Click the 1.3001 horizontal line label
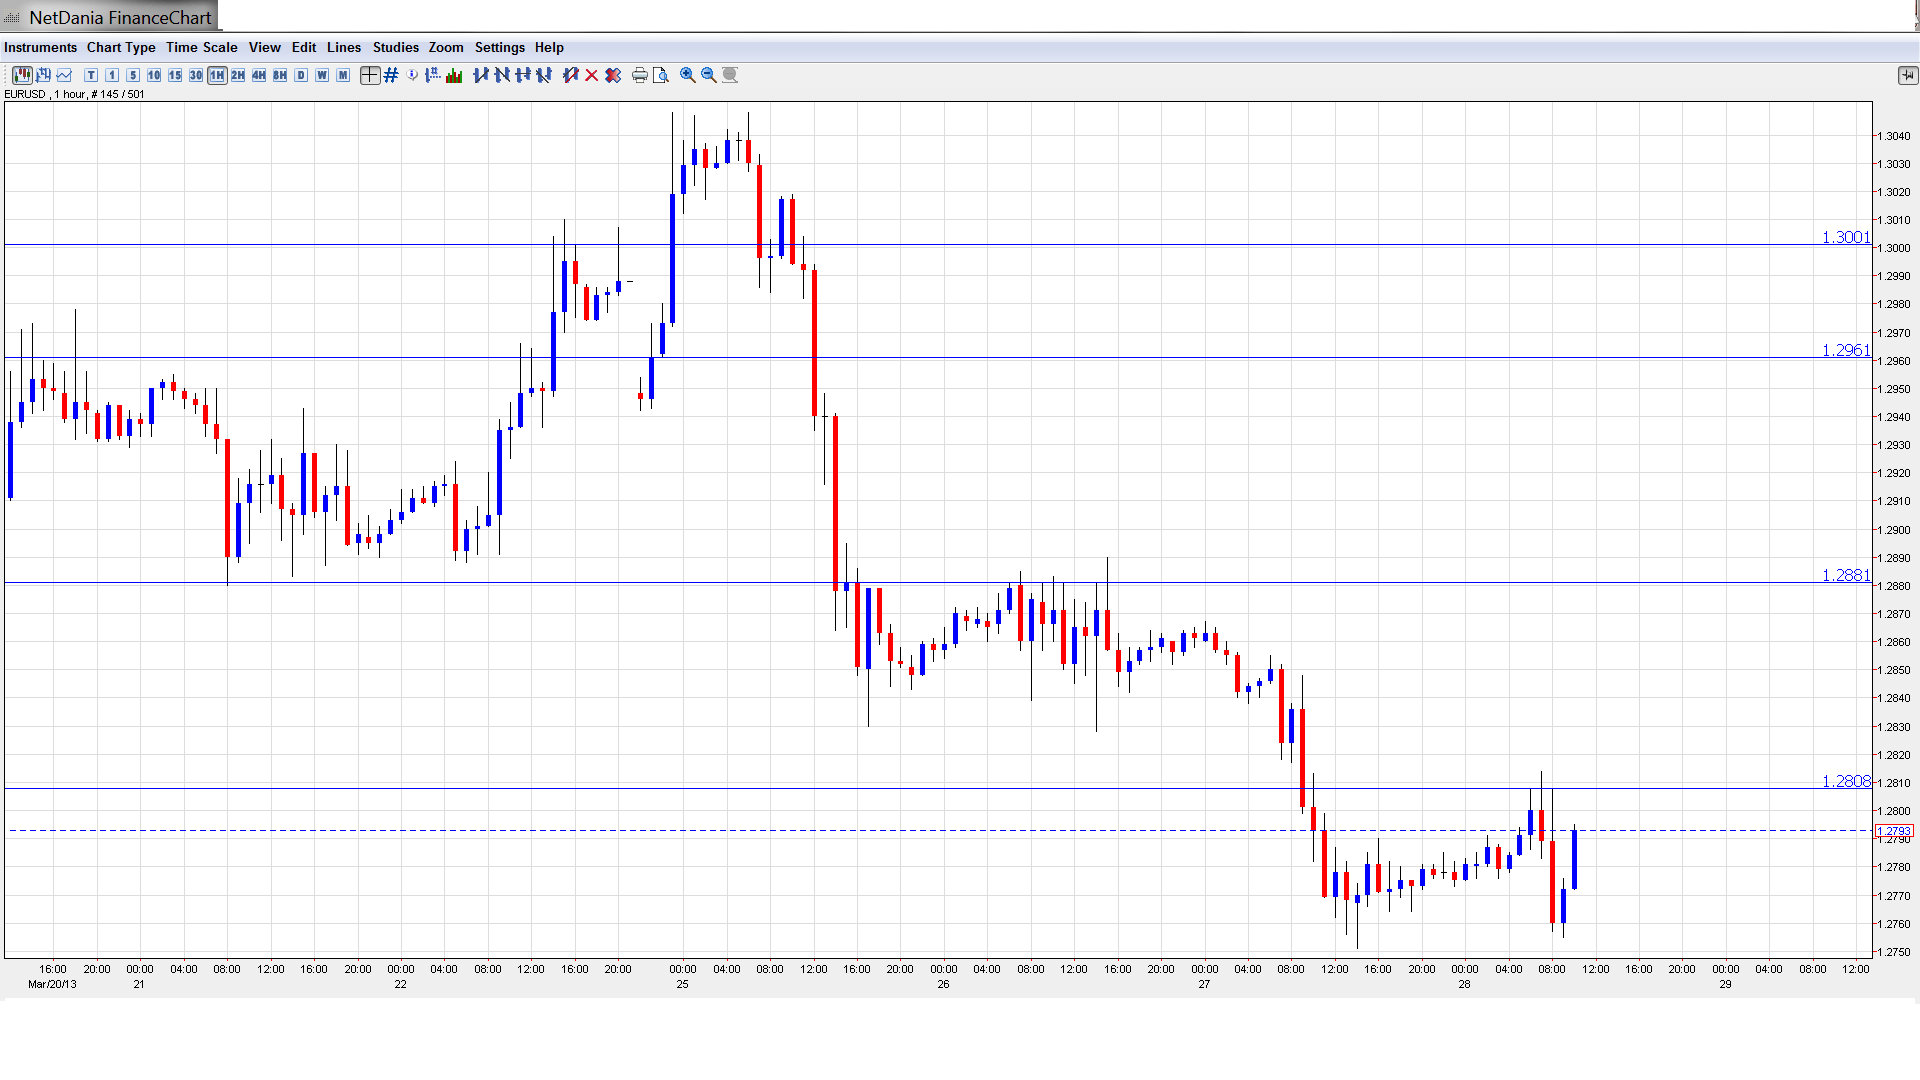This screenshot has width=1920, height=1080. 1845,237
